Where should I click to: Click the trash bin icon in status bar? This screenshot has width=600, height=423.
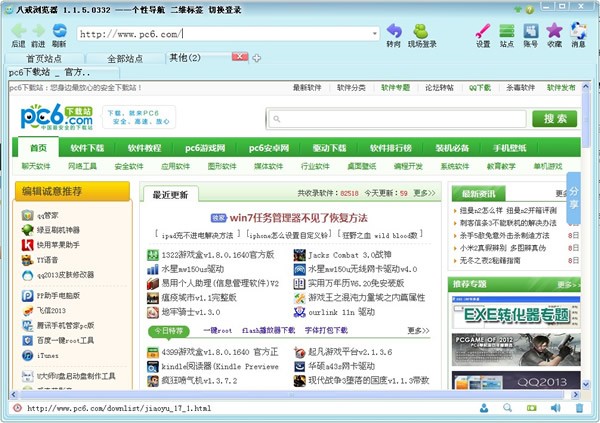pyautogui.click(x=579, y=408)
